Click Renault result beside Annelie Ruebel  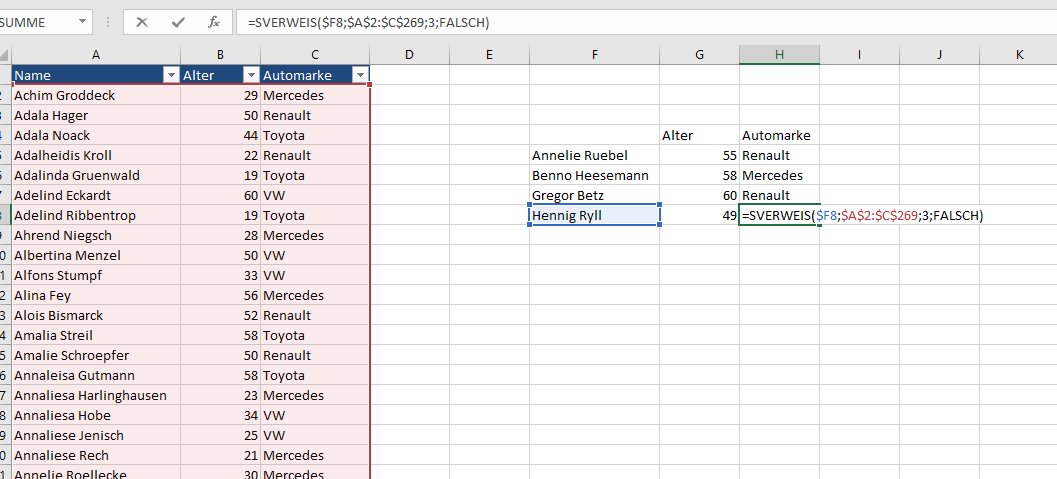pyautogui.click(x=779, y=155)
